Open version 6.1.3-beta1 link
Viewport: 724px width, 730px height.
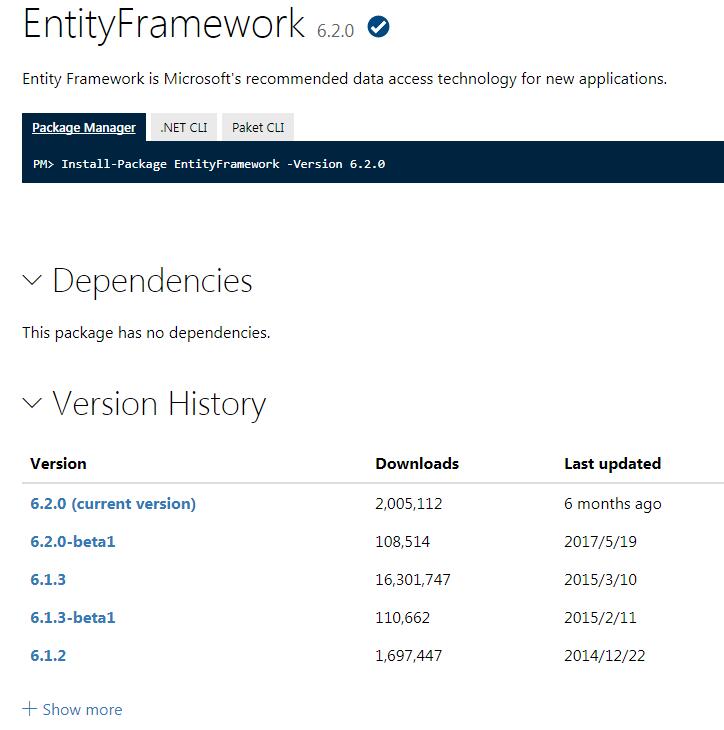(73, 617)
